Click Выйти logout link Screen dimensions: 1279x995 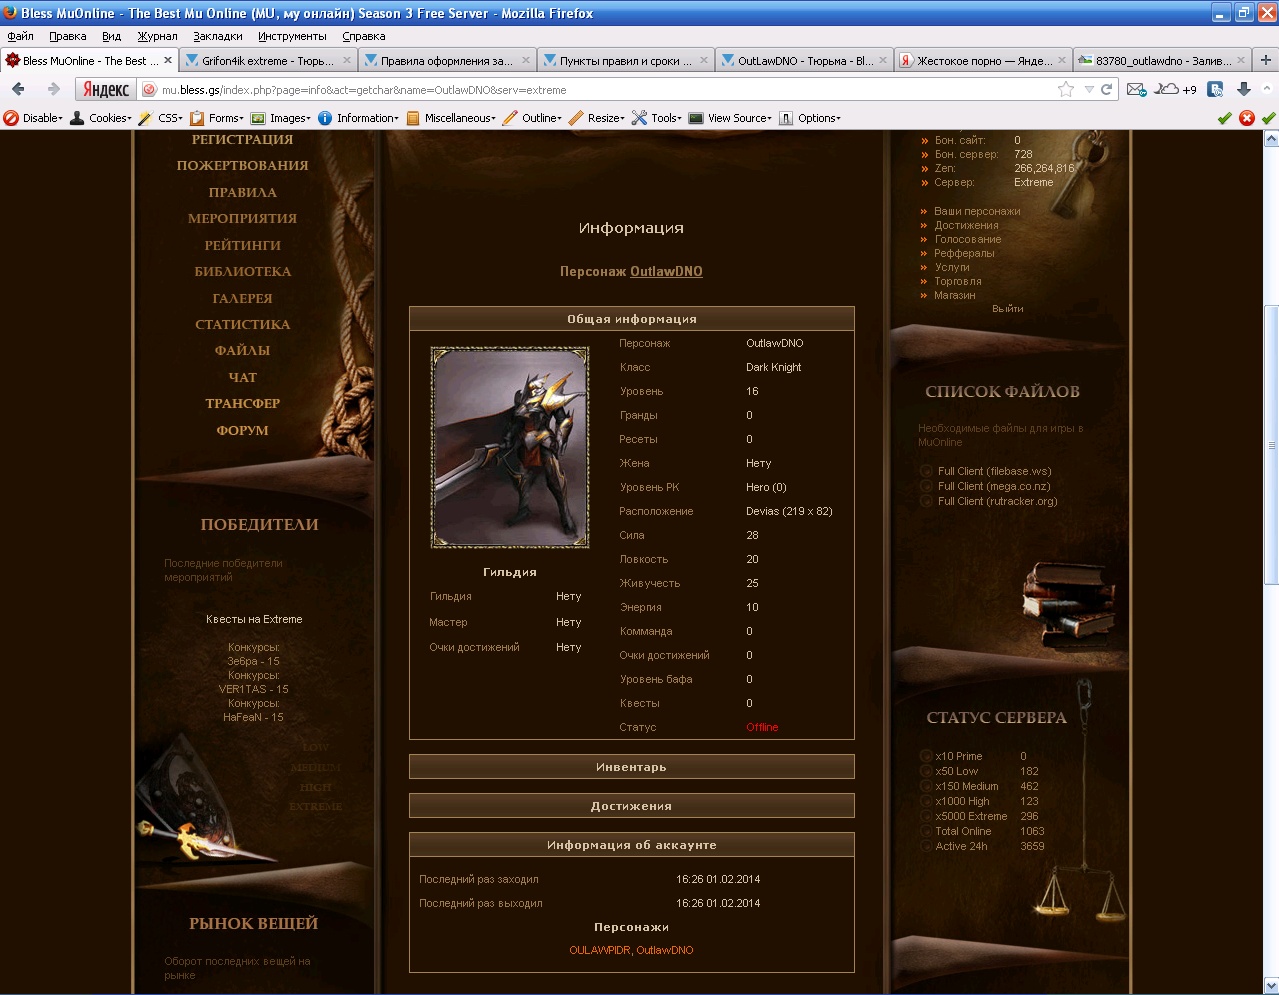[1007, 309]
